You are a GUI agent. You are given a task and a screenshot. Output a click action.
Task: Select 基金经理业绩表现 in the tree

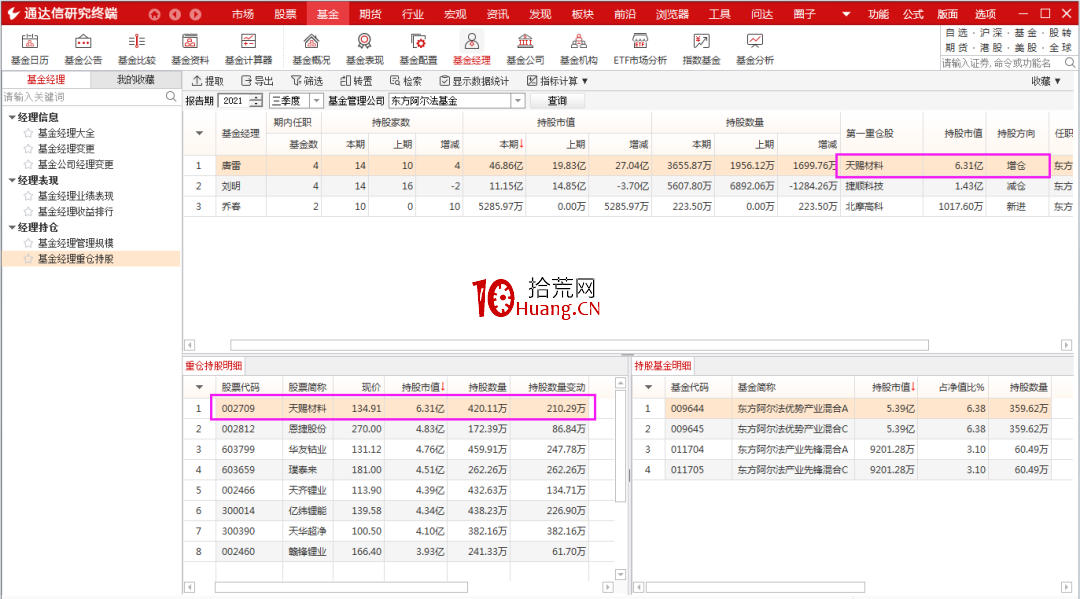pos(75,196)
